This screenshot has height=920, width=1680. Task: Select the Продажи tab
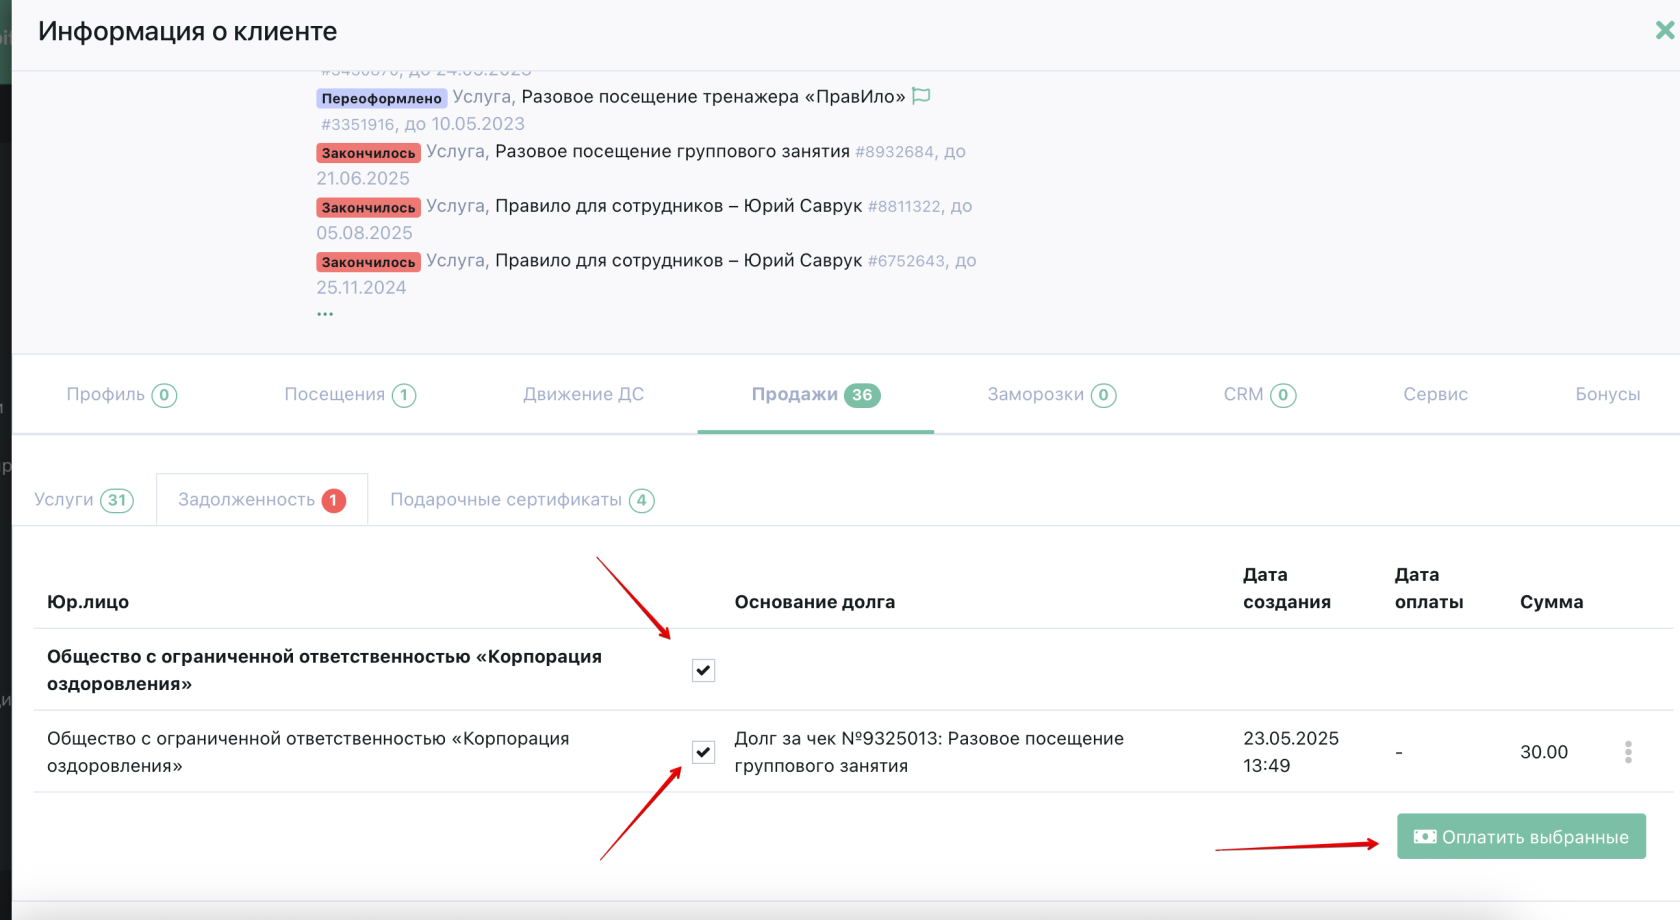pos(814,395)
